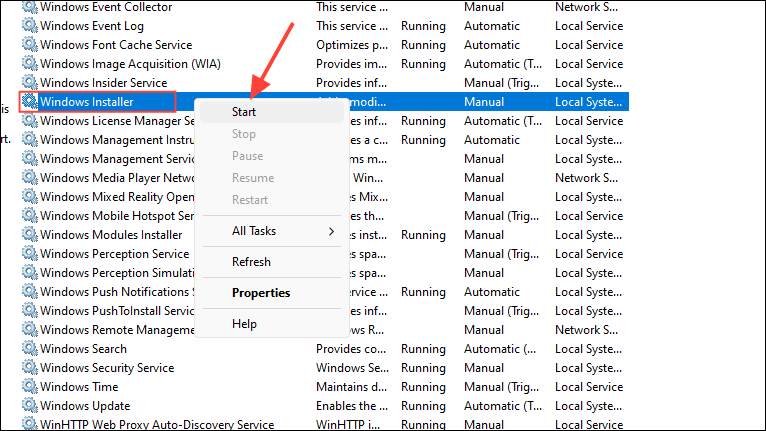Click the gear icon beside Windows Modules Installer

click(x=30, y=235)
